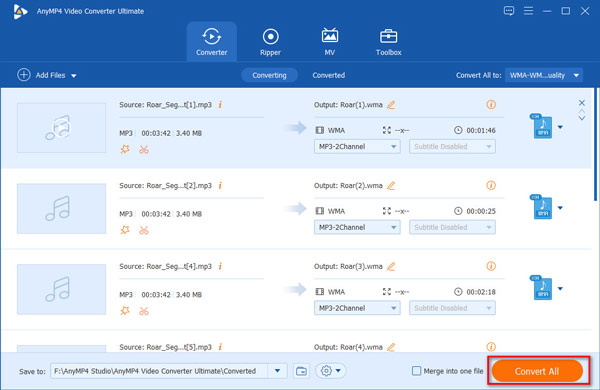600x390 pixels.
Task: Open the MV tab
Action: [x=329, y=41]
